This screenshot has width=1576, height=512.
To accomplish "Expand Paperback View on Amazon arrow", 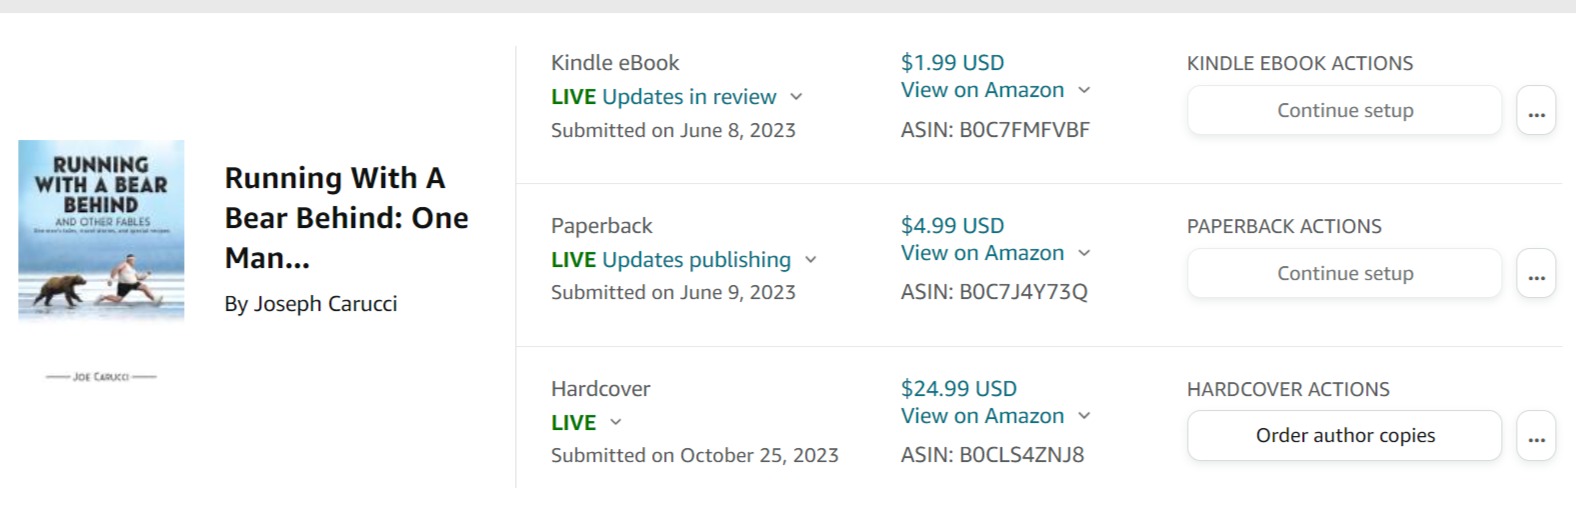I will tap(1085, 254).
